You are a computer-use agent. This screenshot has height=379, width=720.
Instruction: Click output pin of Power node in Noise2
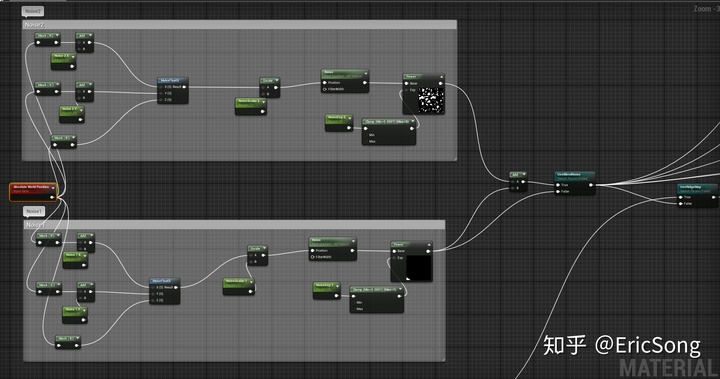(x=441, y=84)
